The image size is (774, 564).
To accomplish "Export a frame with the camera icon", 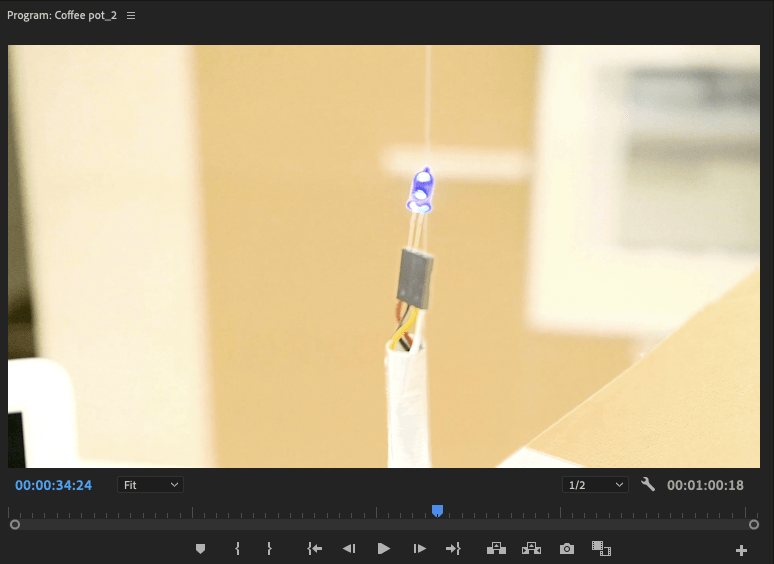I will point(567,549).
